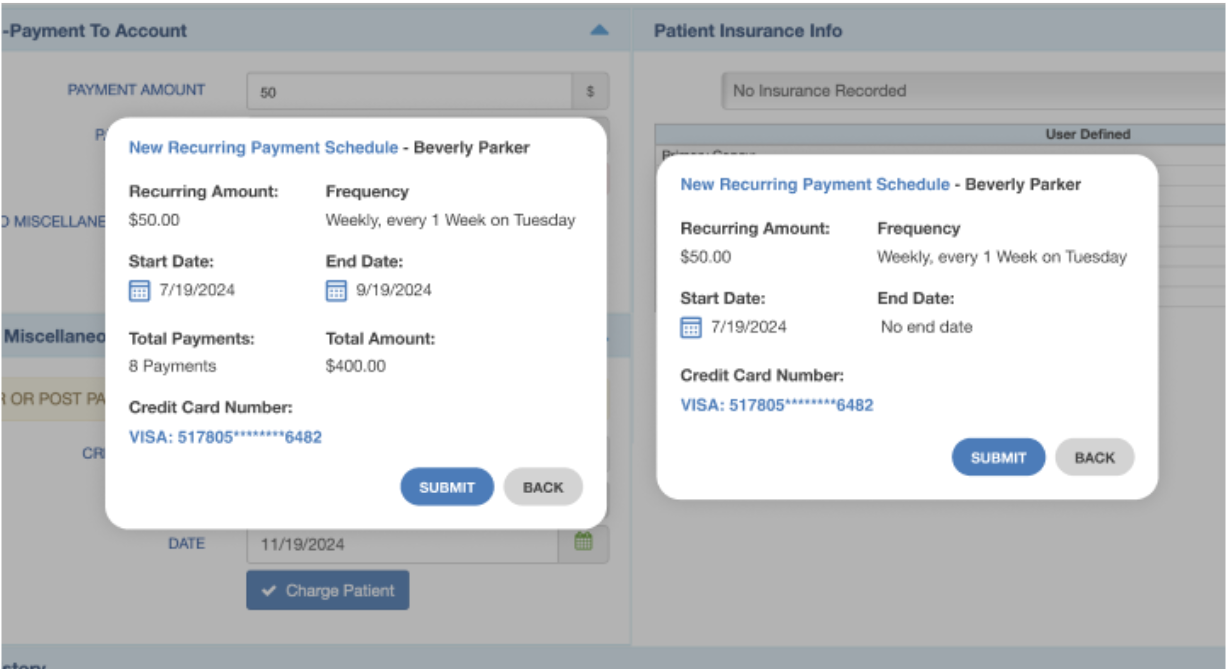The image size is (1226, 669).
Task: Submit the schedule totaling $400.00
Action: (x=447, y=487)
